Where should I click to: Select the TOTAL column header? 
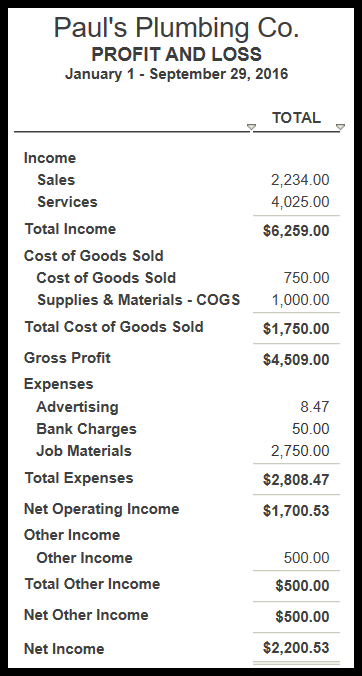pyautogui.click(x=296, y=118)
